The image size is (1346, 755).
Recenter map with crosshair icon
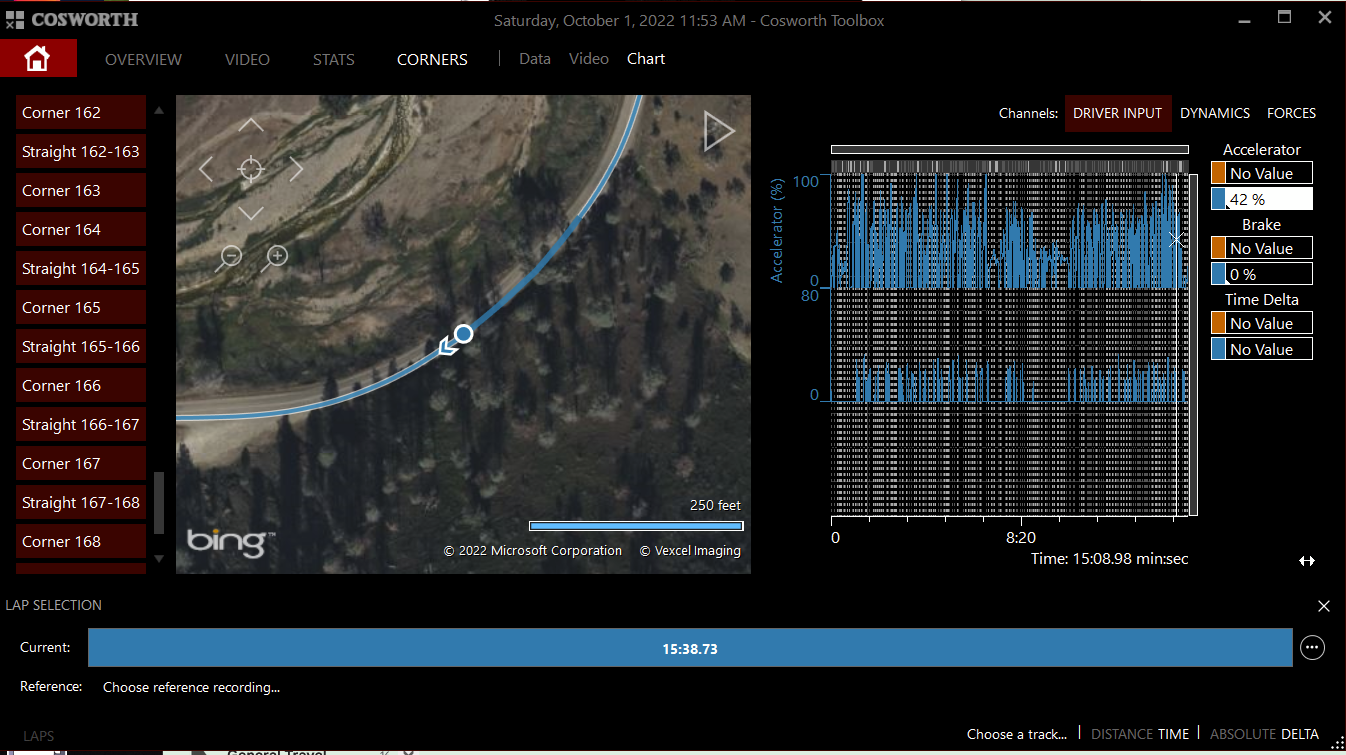(x=251, y=169)
